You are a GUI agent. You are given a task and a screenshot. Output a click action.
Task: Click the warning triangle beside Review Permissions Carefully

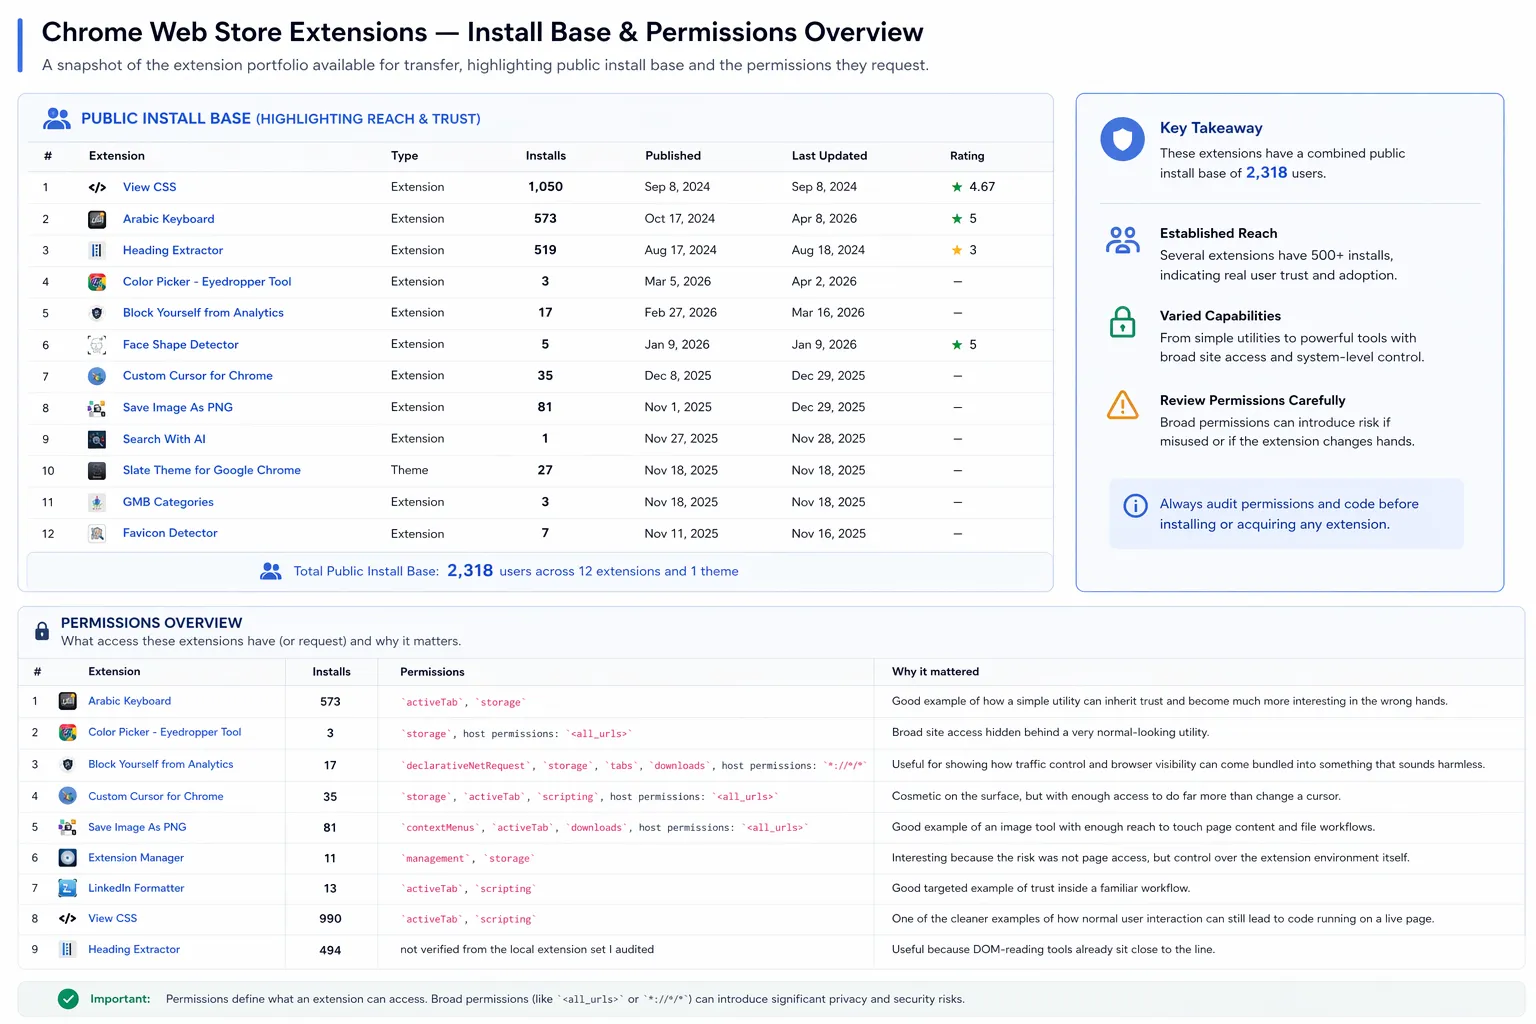click(x=1123, y=405)
